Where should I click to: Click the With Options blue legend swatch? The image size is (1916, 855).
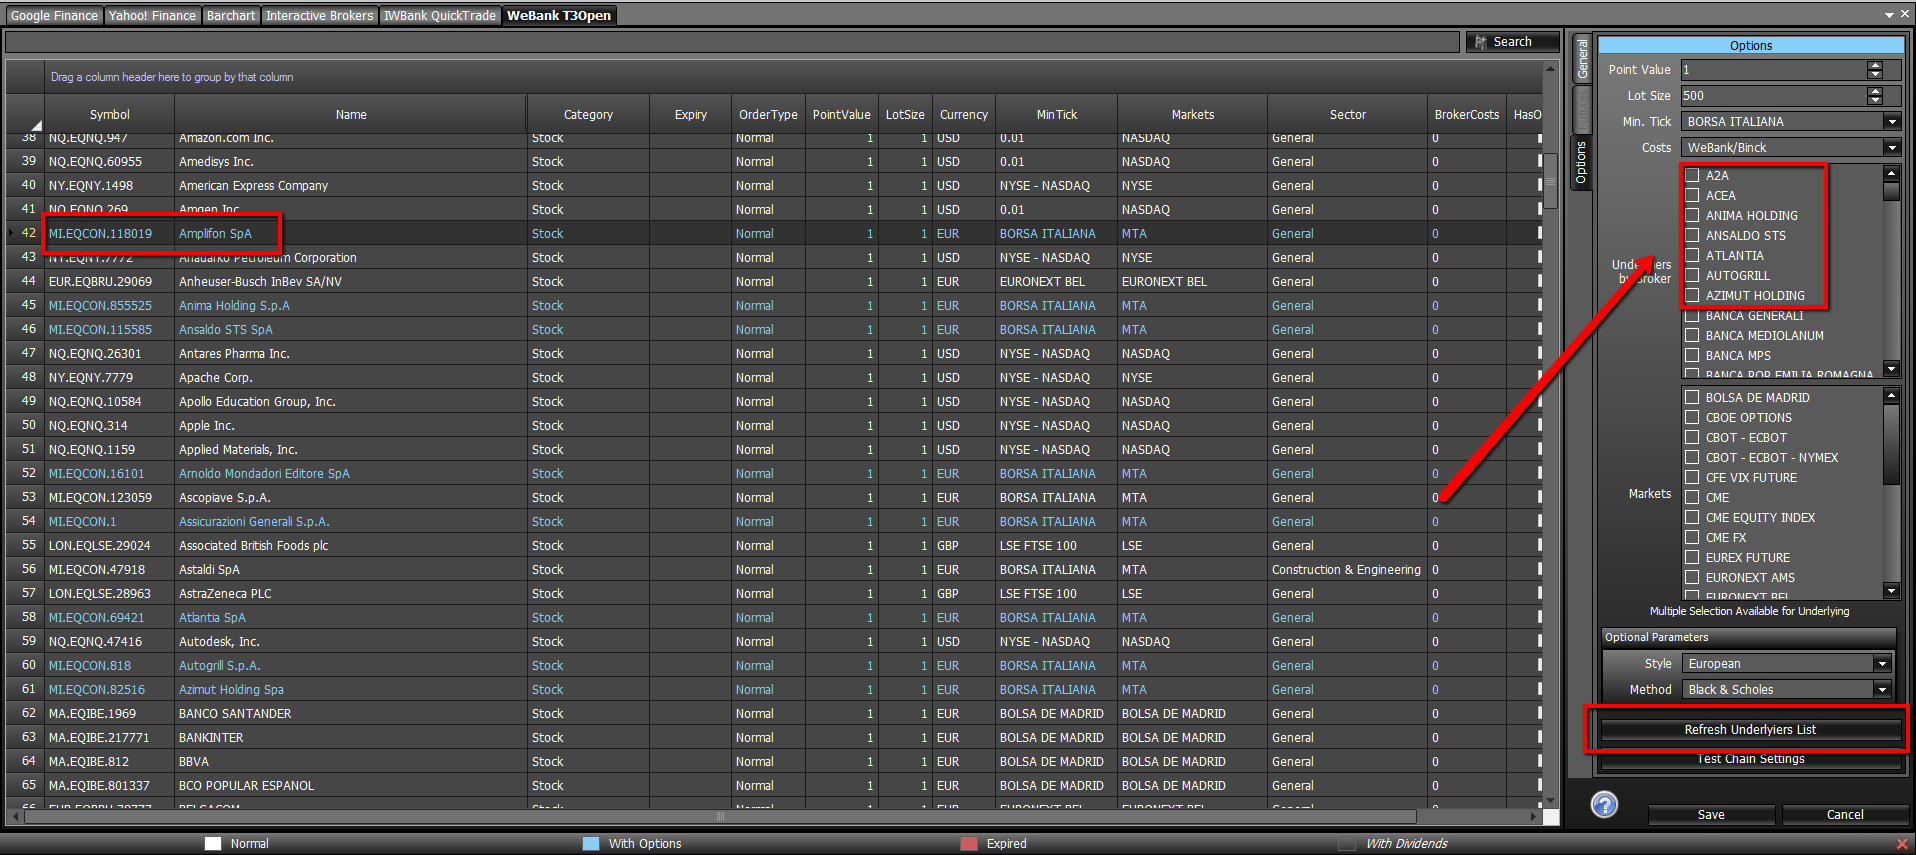point(590,844)
